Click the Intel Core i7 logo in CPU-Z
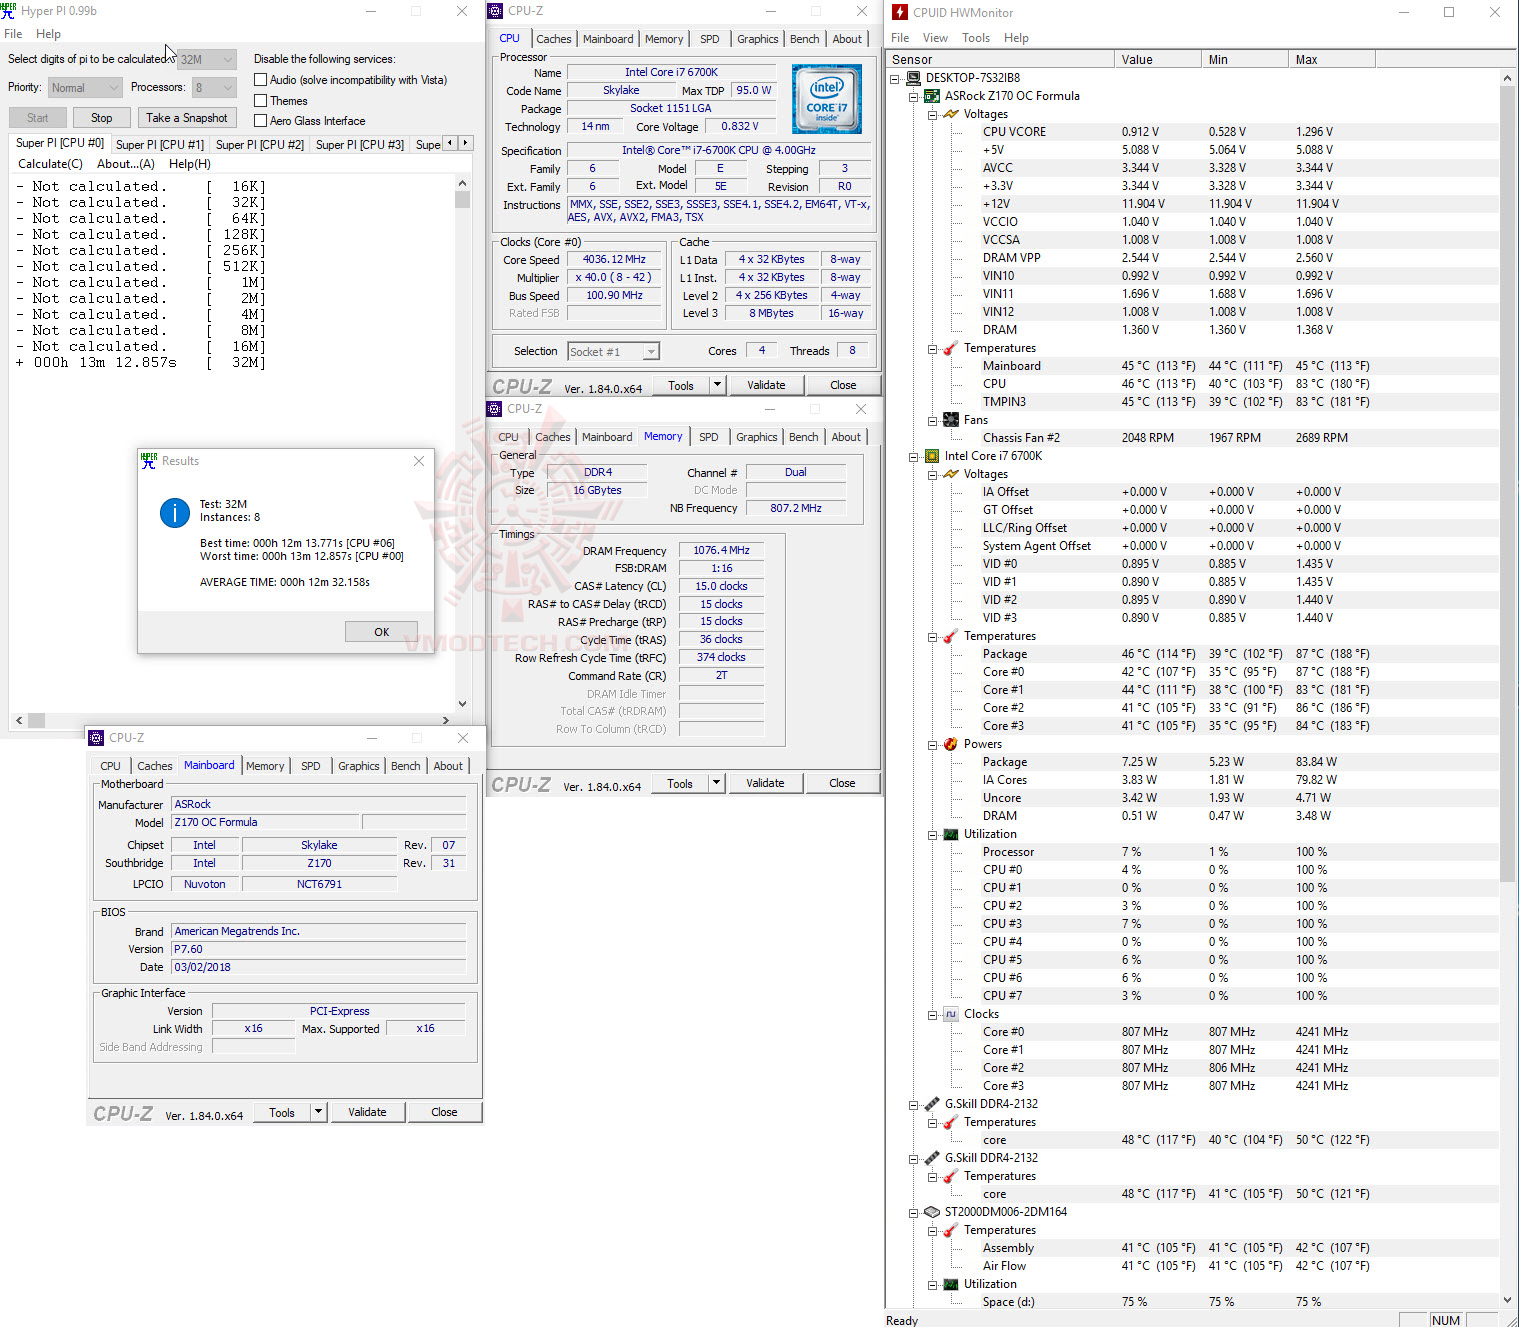 coord(827,98)
